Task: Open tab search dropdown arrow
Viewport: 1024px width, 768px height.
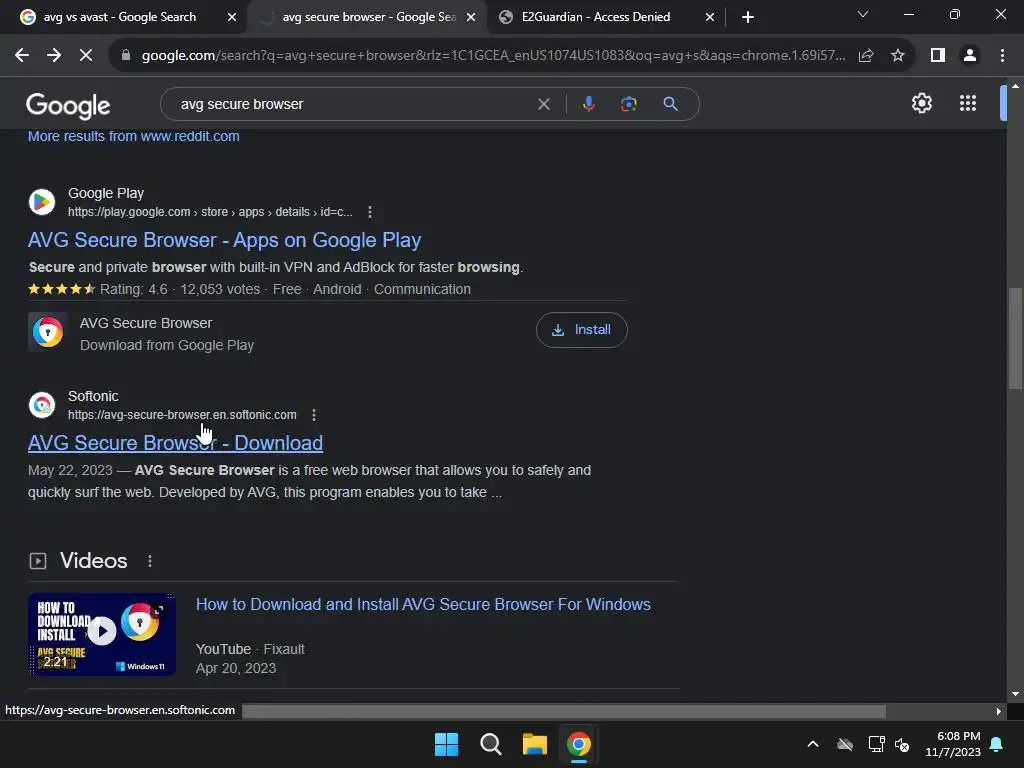Action: pos(863,14)
